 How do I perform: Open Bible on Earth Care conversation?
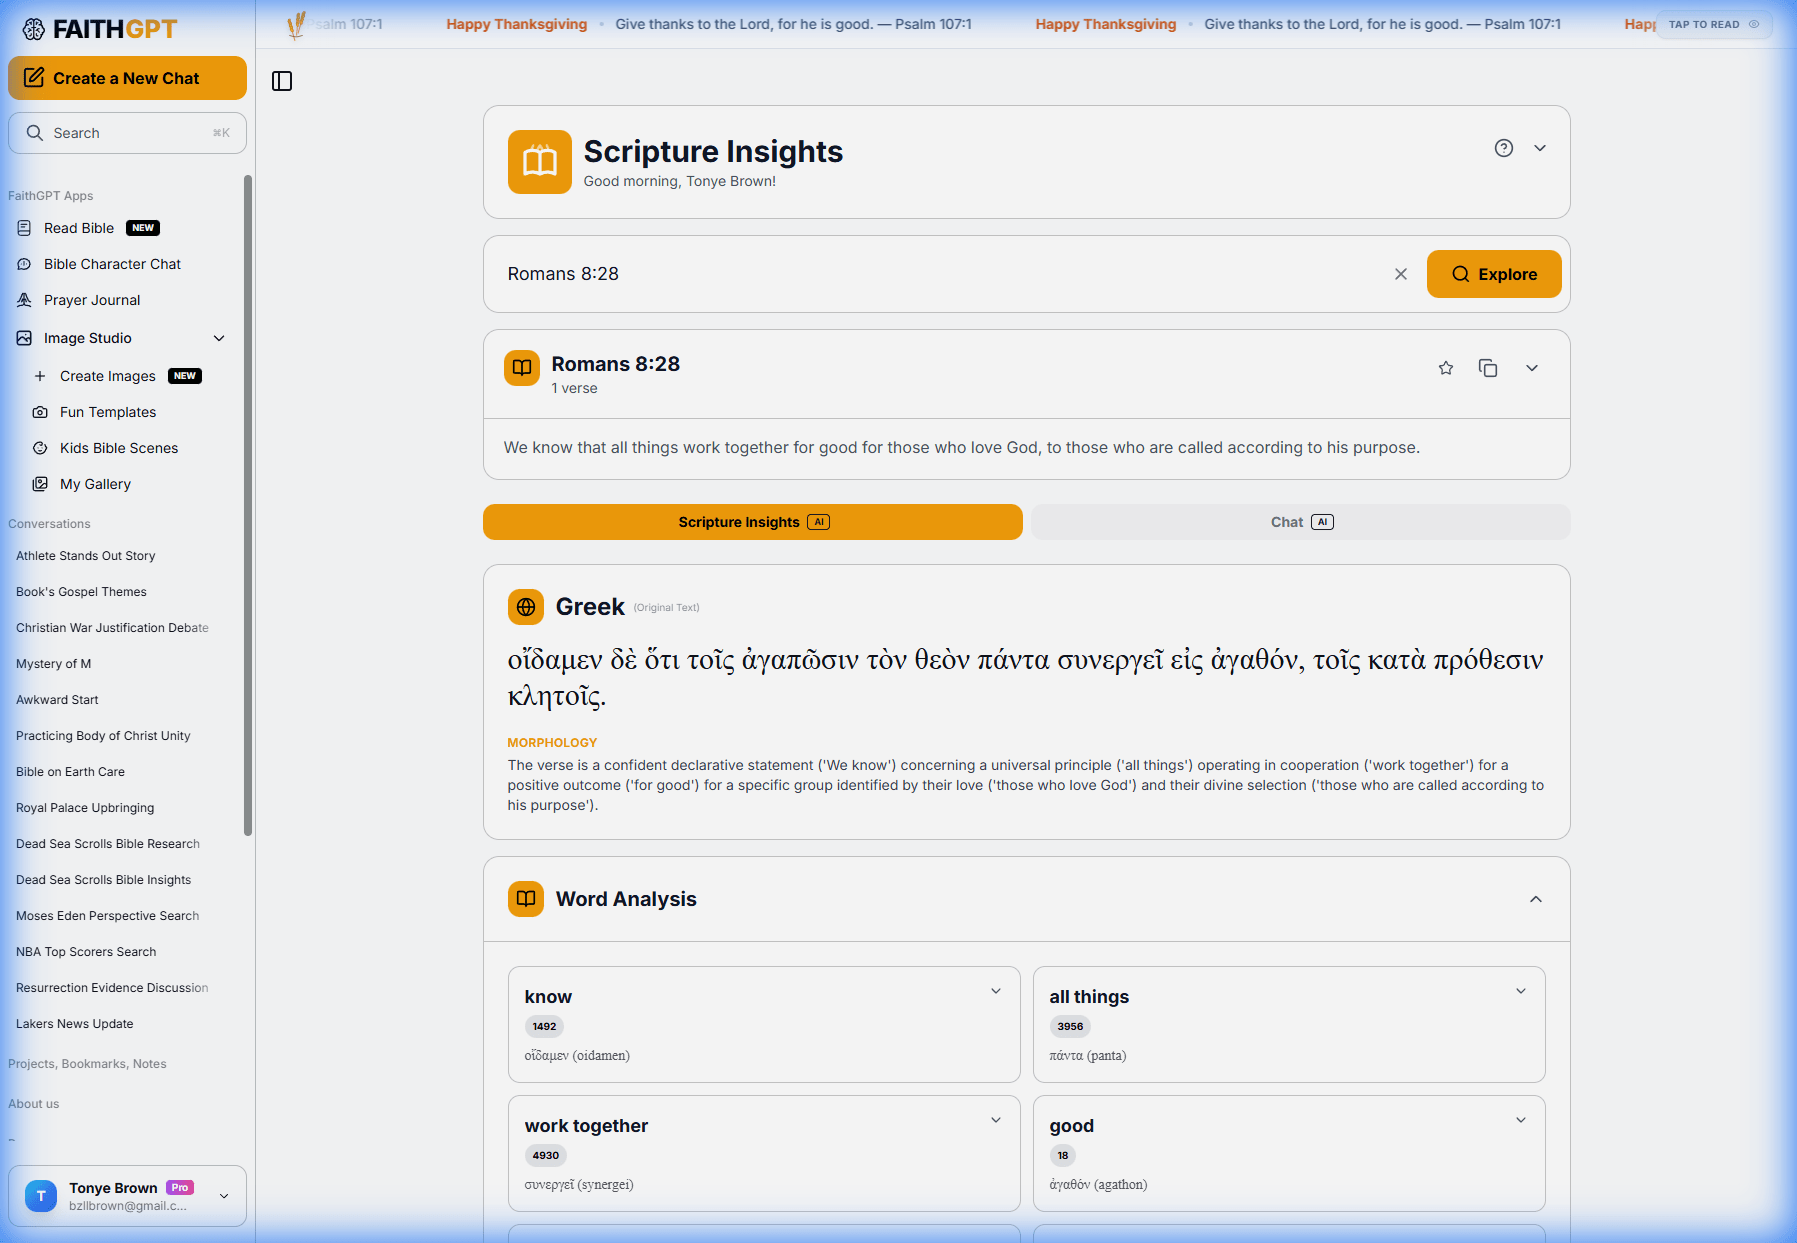70,772
